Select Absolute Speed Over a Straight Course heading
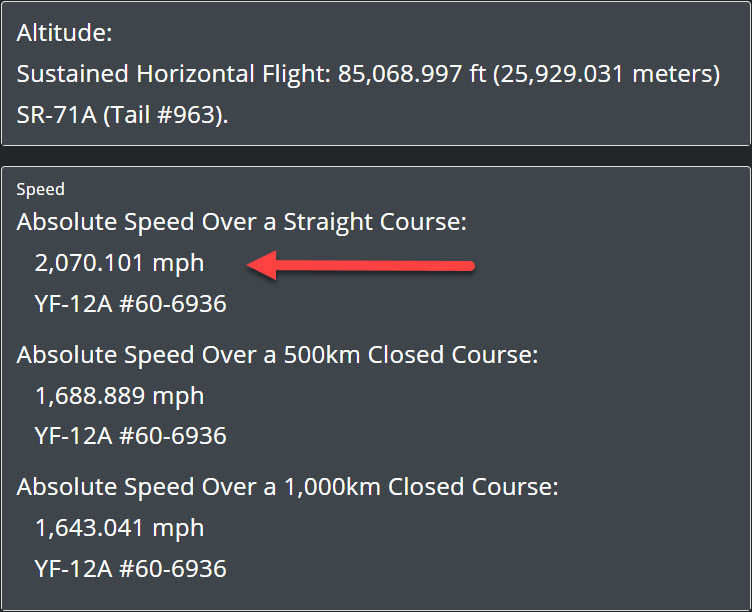 pyautogui.click(x=242, y=222)
